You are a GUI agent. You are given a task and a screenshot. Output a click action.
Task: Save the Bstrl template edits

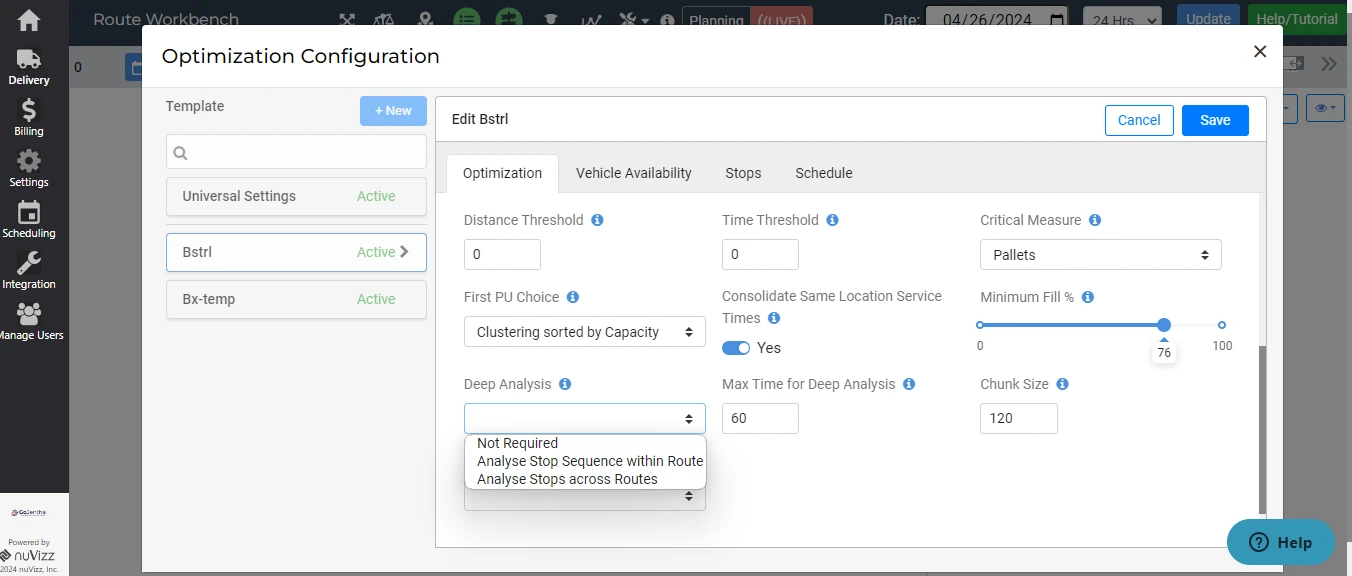pos(1214,120)
